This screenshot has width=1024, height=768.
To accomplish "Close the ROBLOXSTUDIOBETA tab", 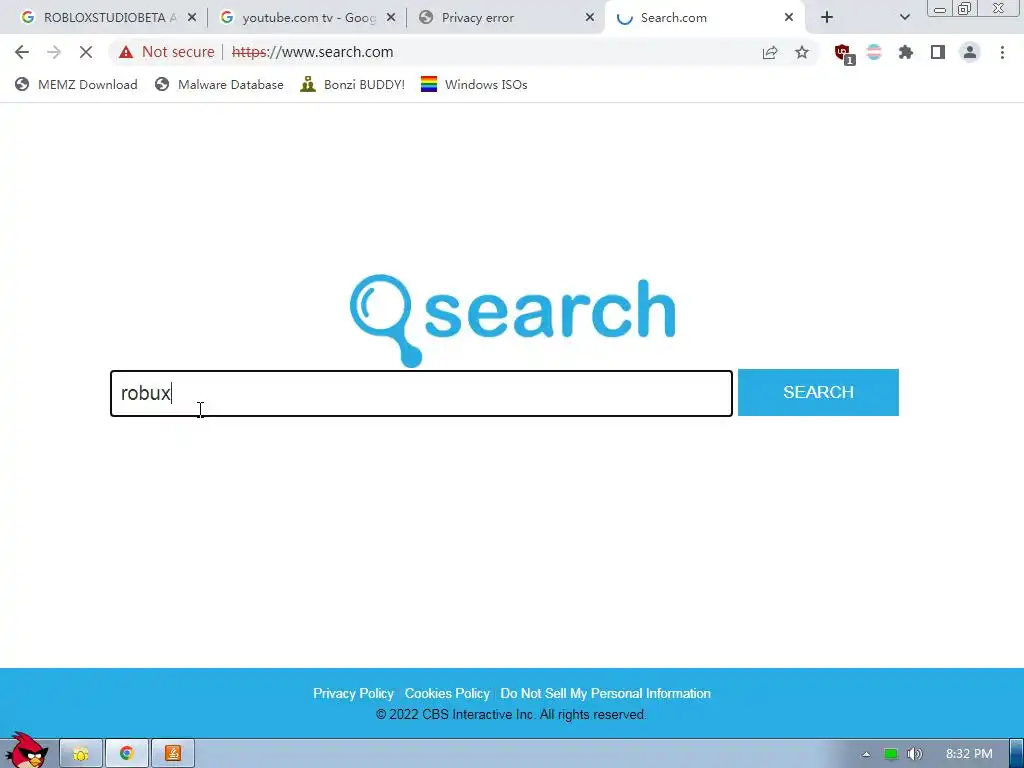I will click(x=192, y=18).
